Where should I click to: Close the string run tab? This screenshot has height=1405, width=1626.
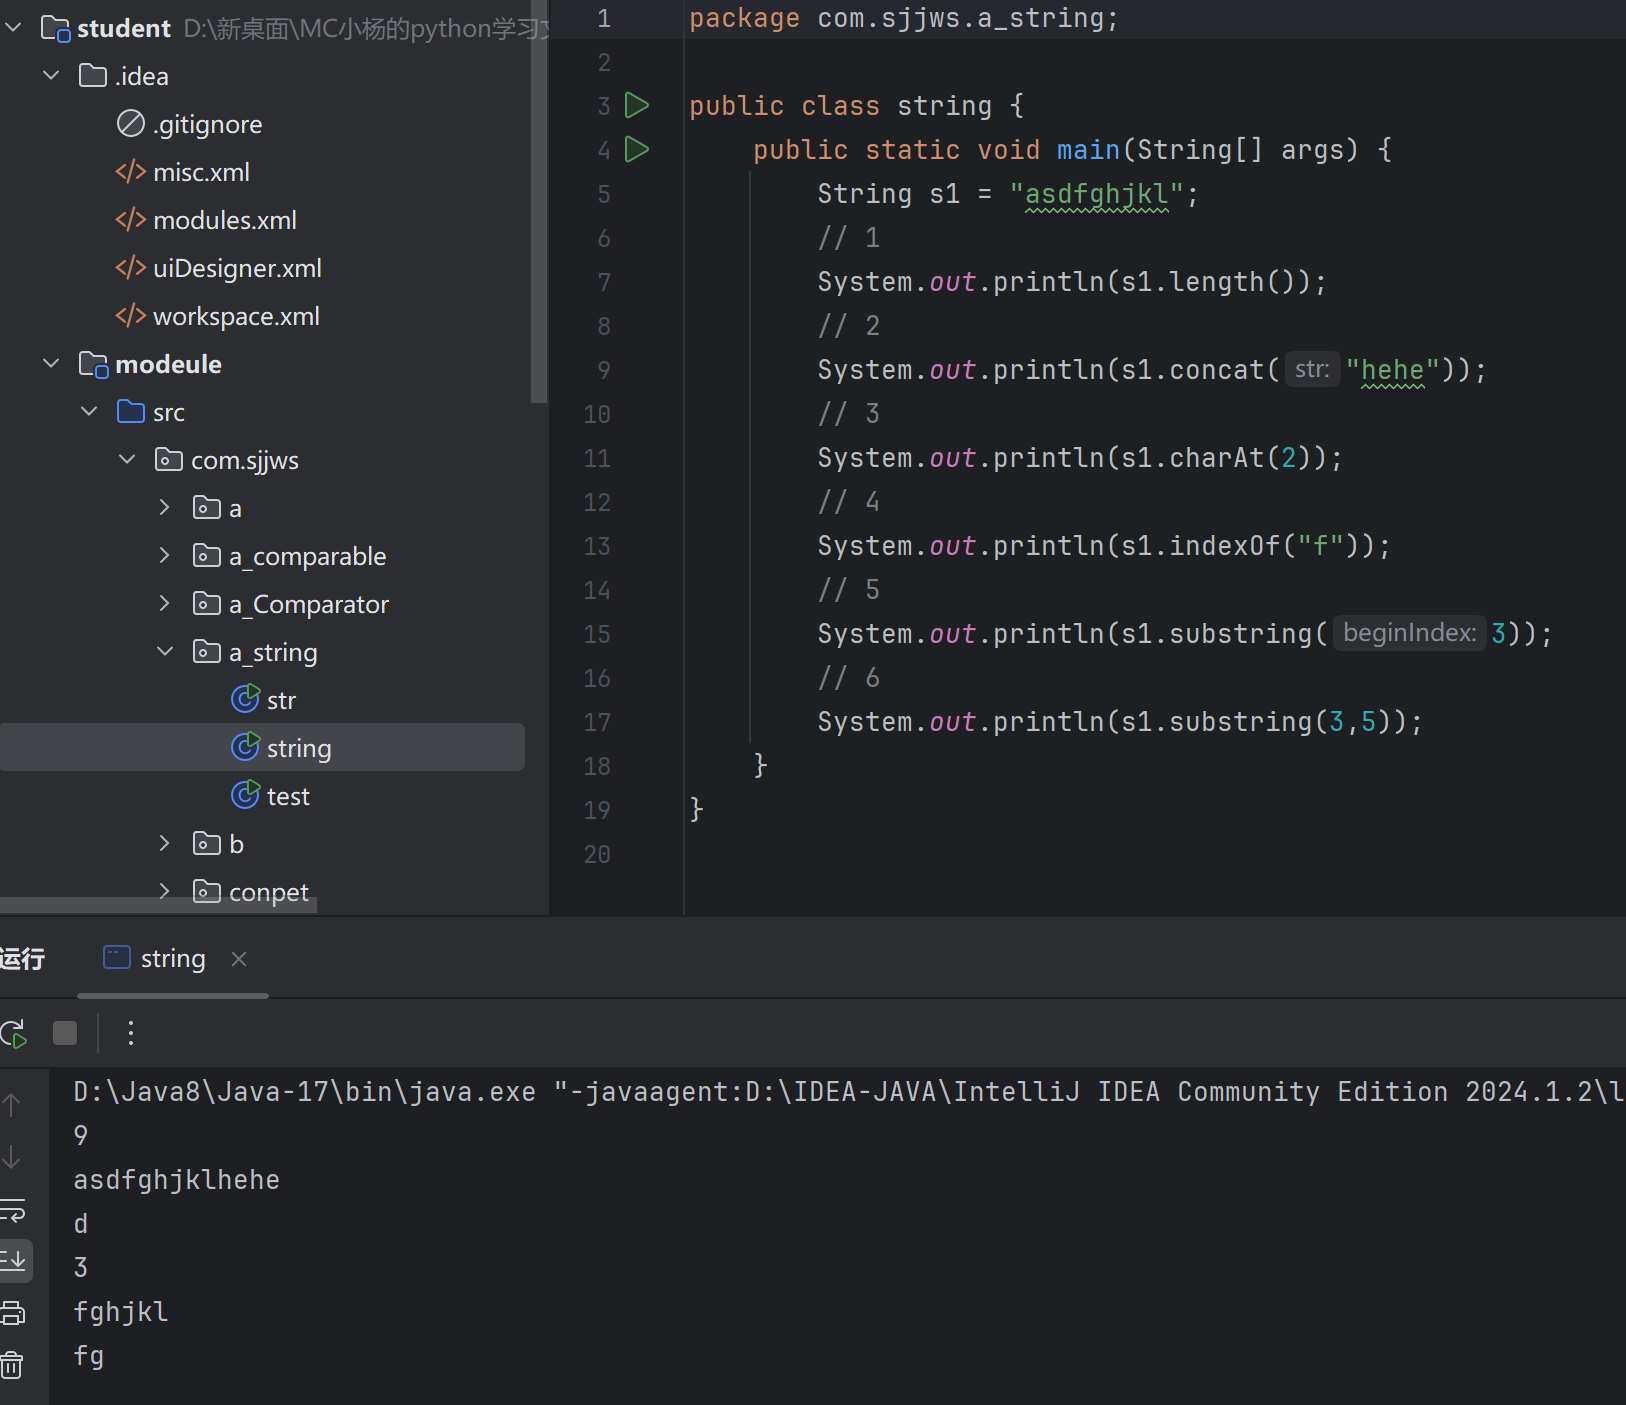[x=239, y=959]
